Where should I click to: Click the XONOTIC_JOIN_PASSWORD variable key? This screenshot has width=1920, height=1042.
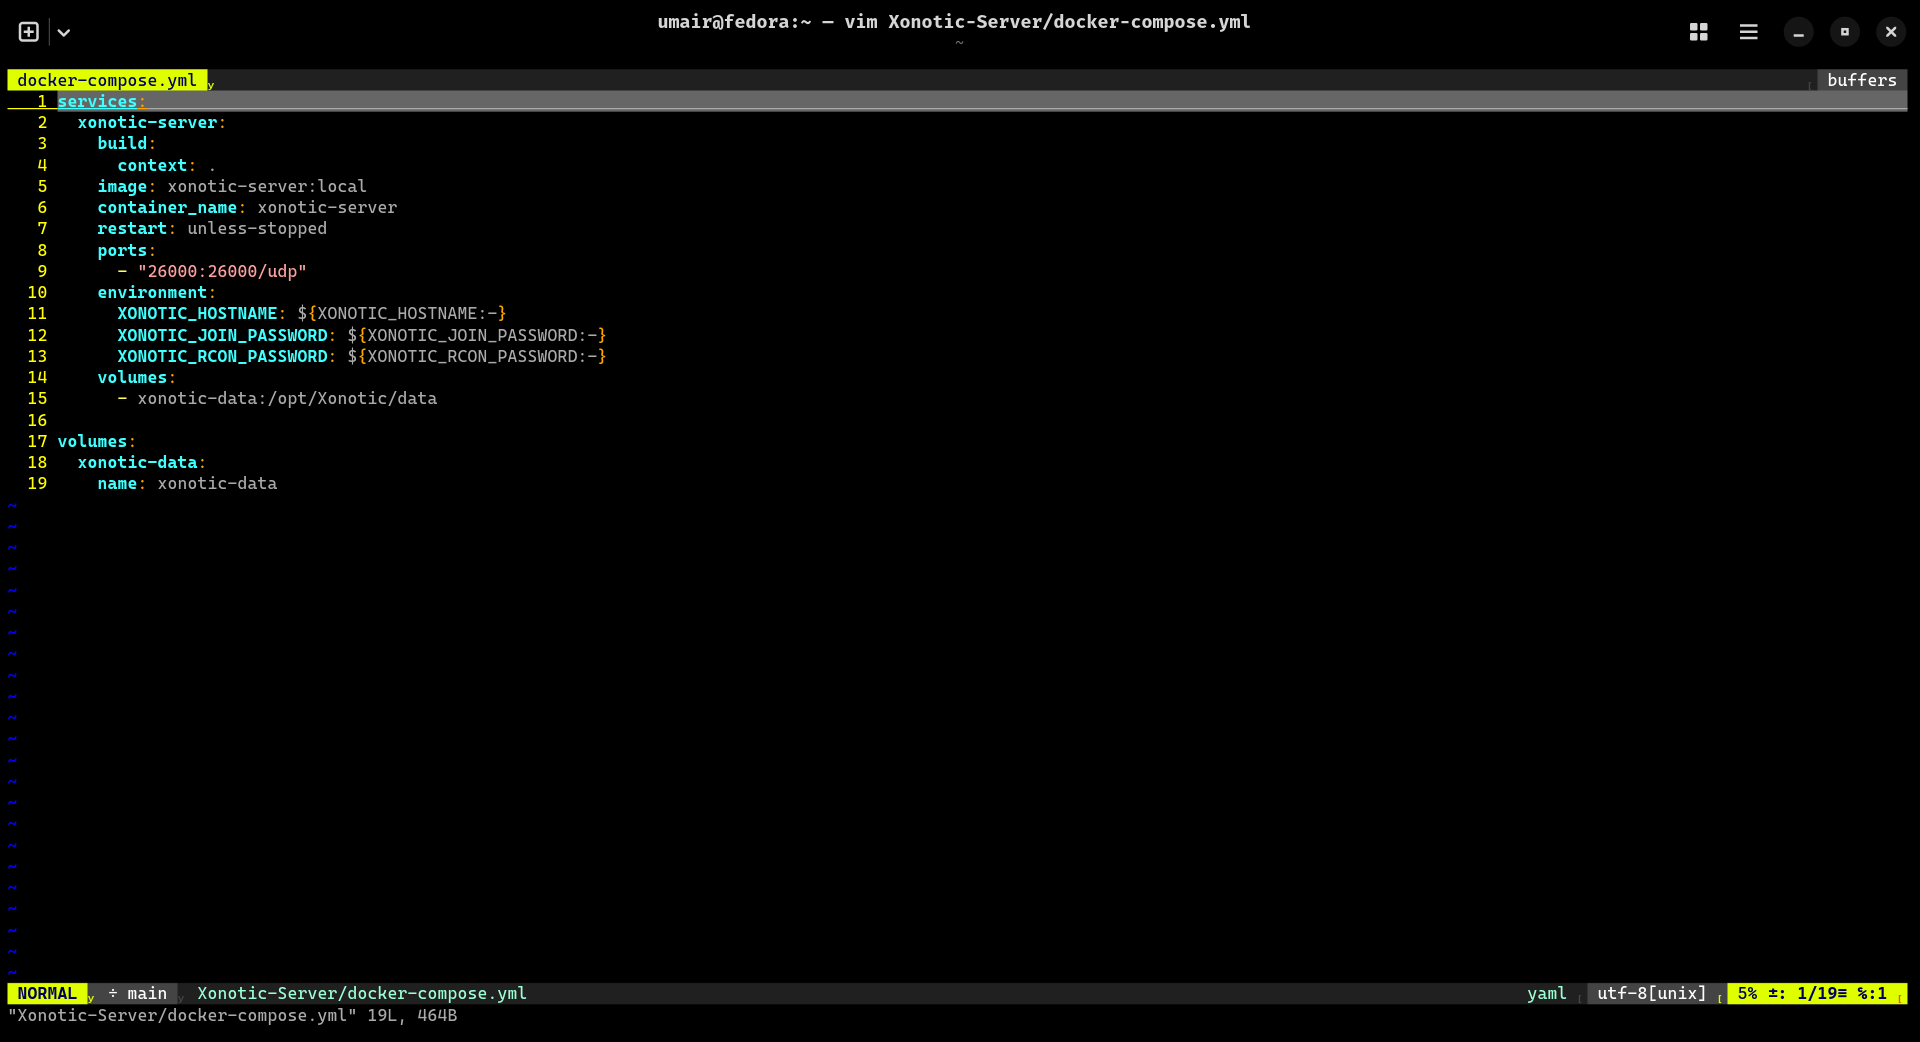click(x=222, y=335)
